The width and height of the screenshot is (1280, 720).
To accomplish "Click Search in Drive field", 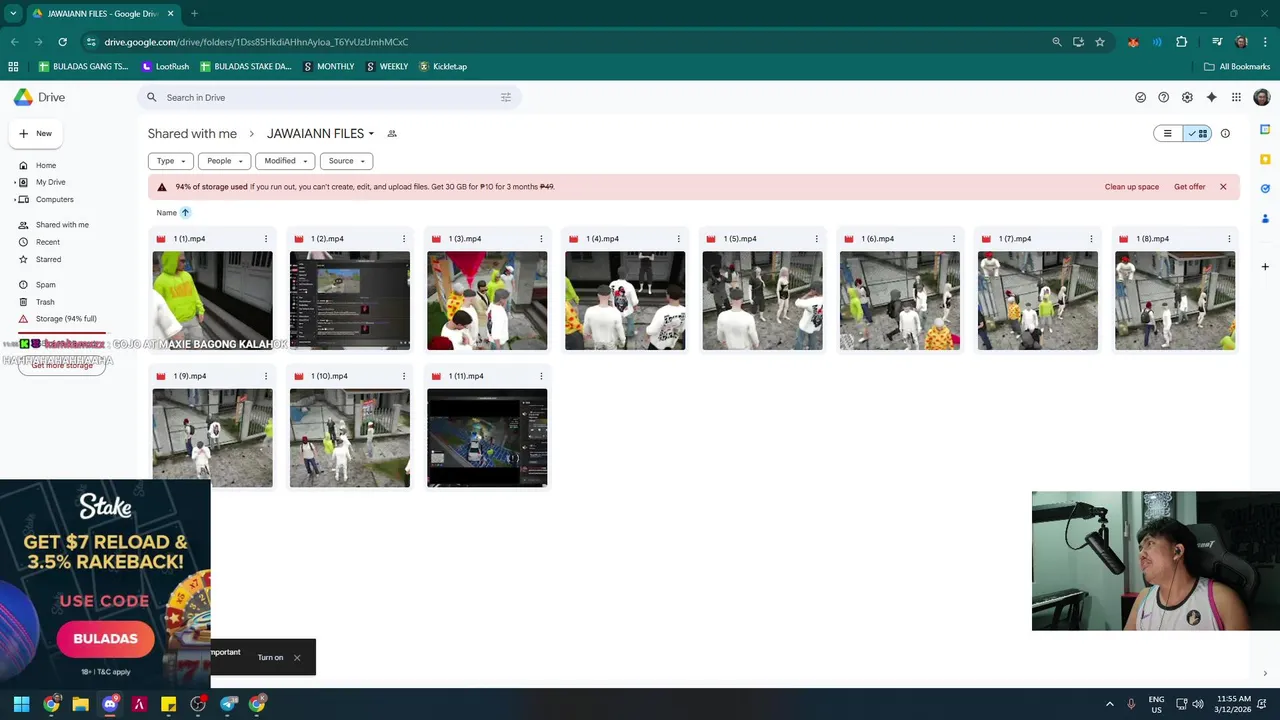I will pyautogui.click(x=329, y=97).
